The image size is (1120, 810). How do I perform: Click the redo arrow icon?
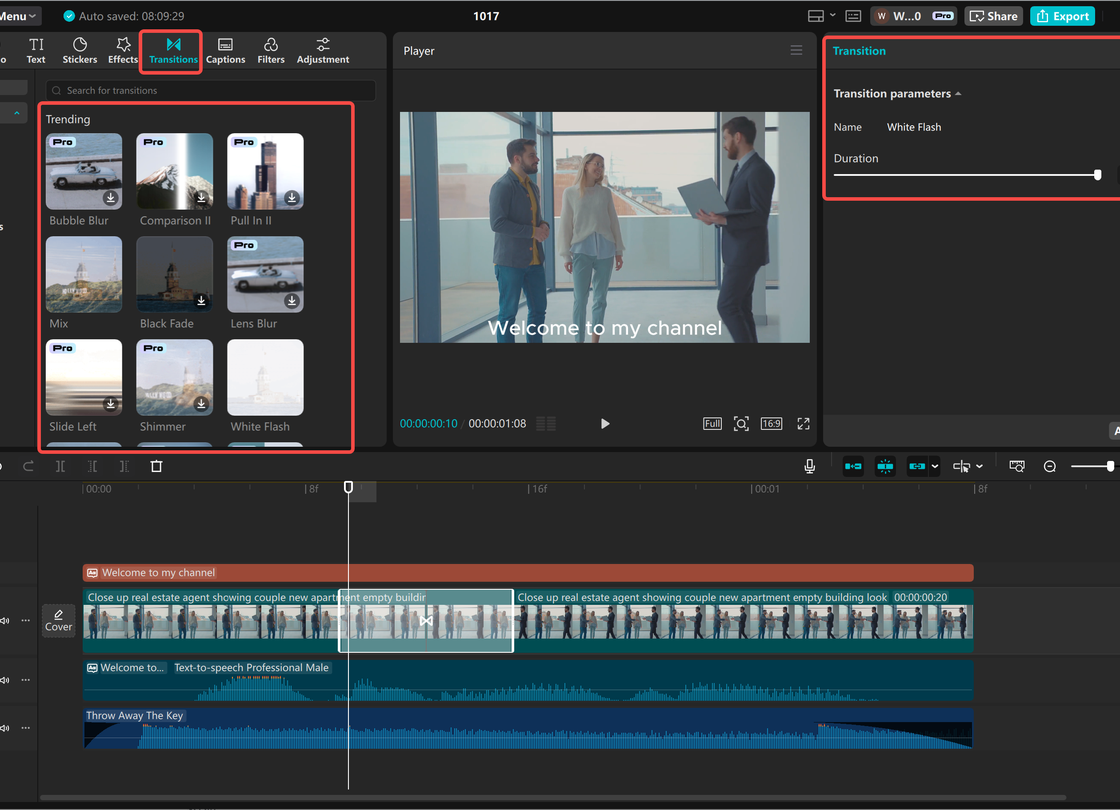pos(28,466)
